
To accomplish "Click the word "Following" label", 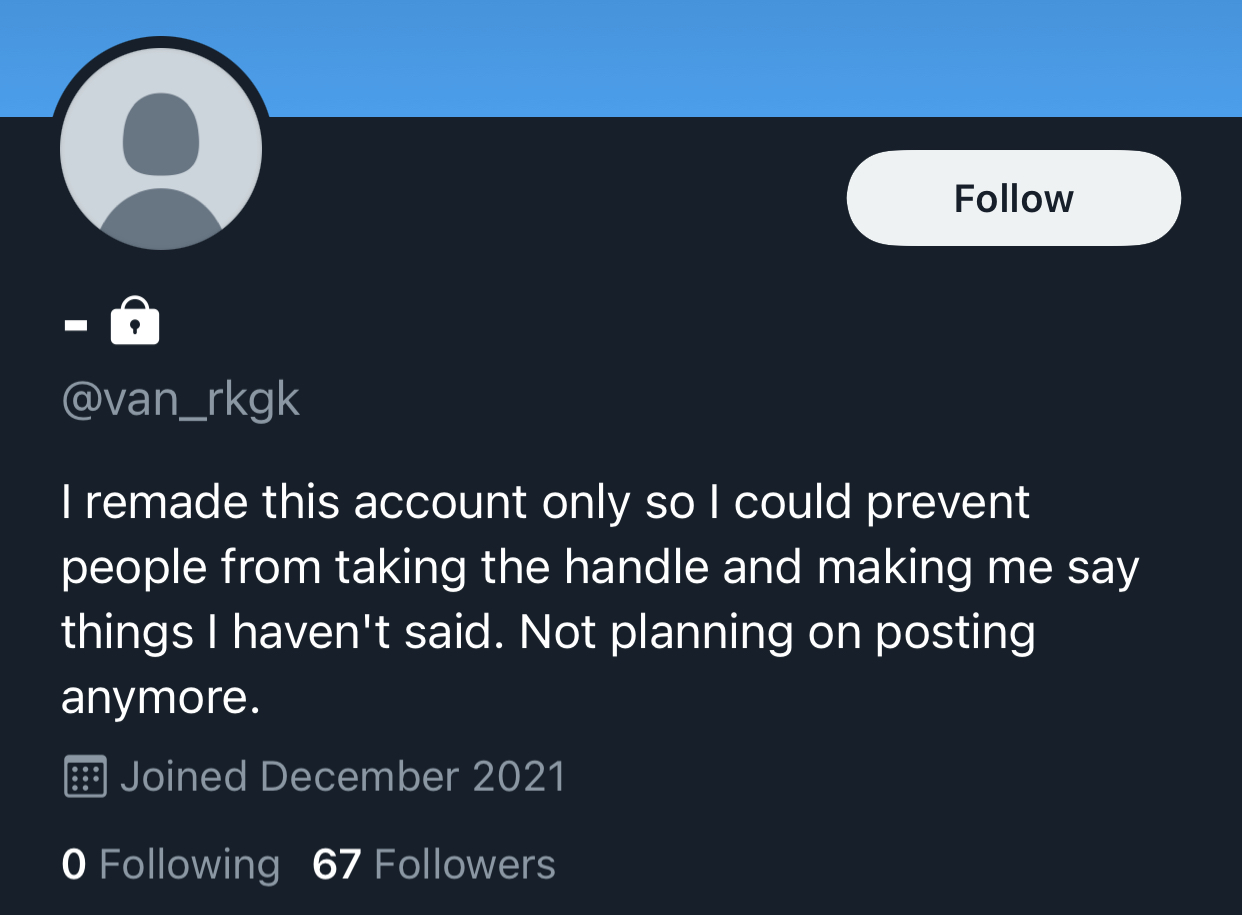I will point(190,865).
